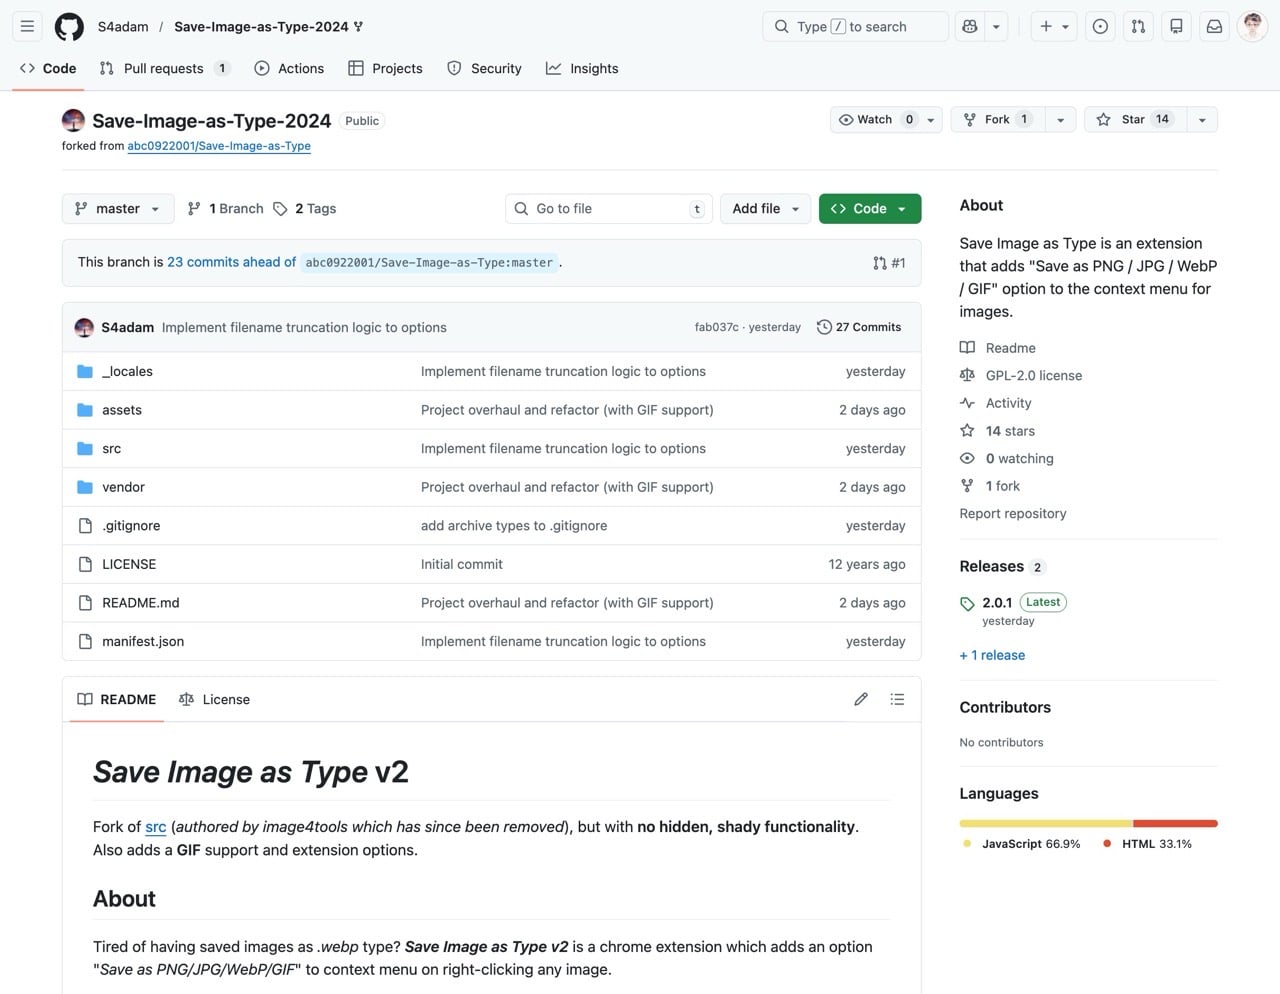
Task: Toggle Watch on this repository
Action: click(866, 120)
